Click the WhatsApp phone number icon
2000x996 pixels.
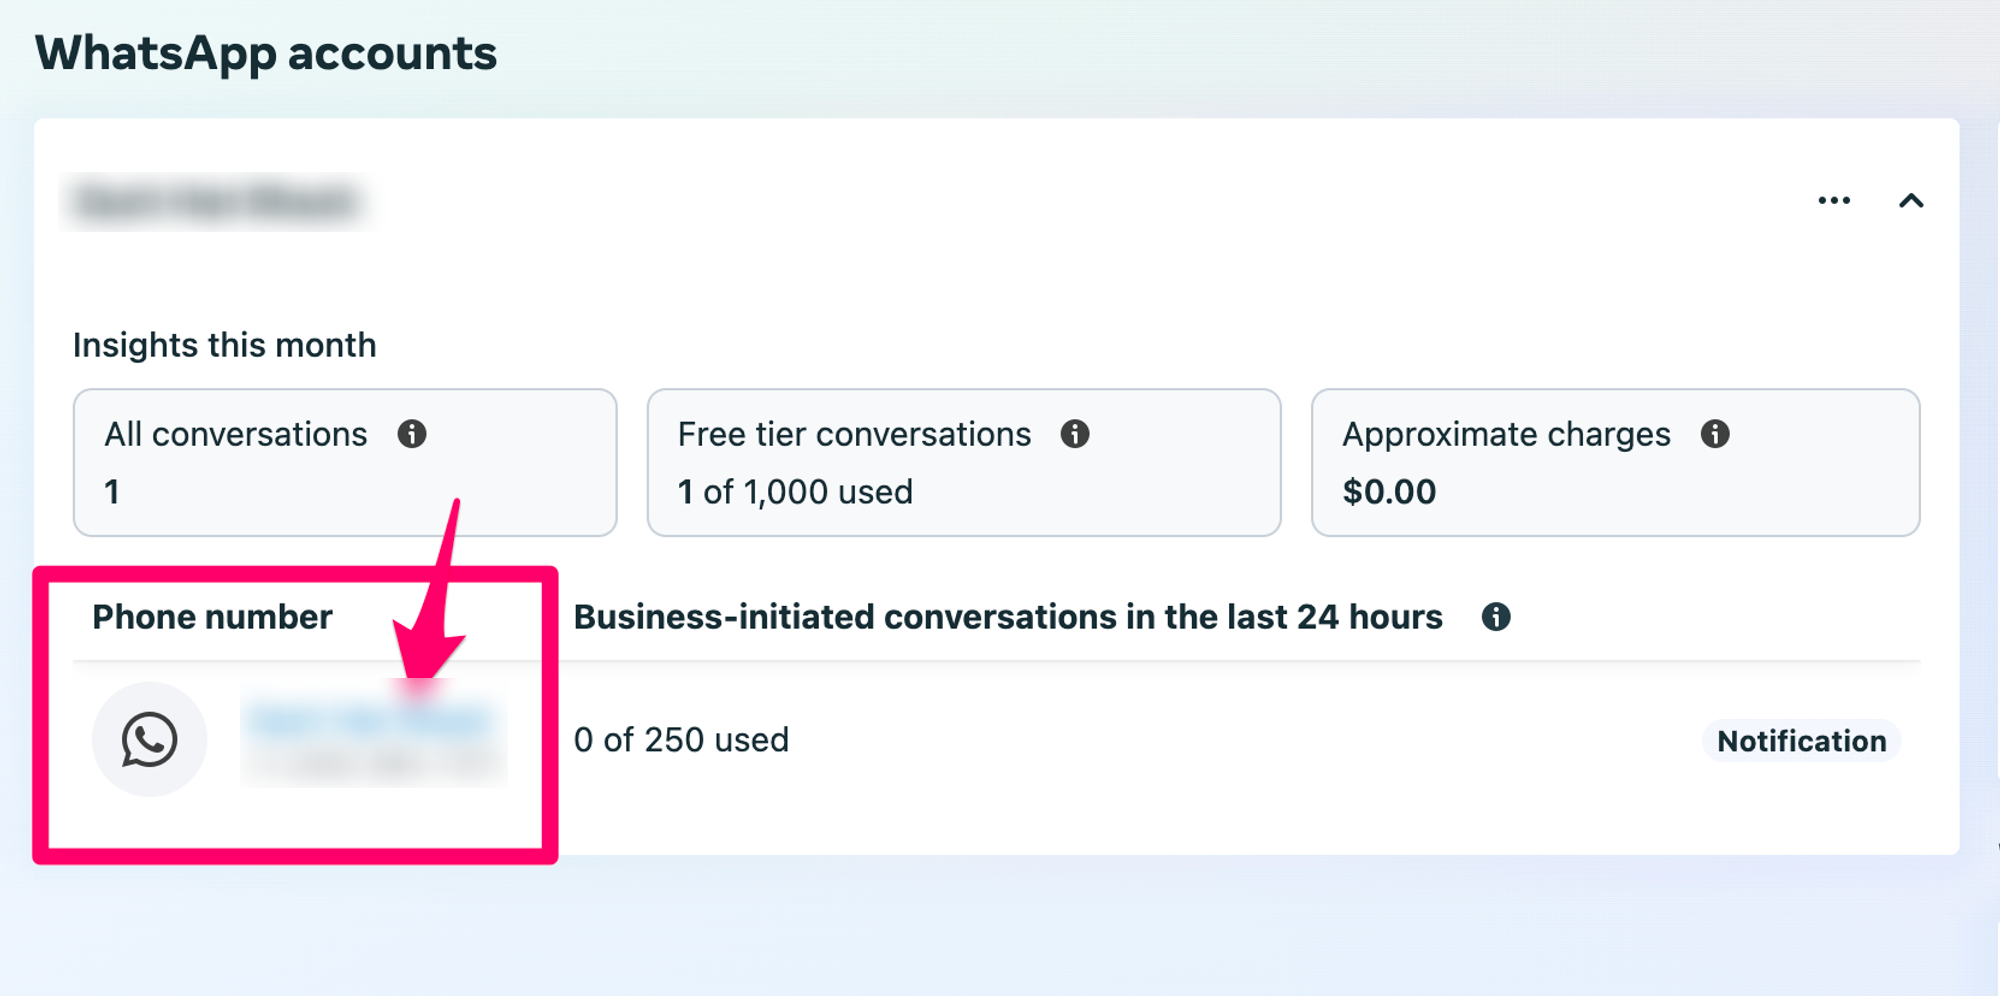tap(150, 740)
